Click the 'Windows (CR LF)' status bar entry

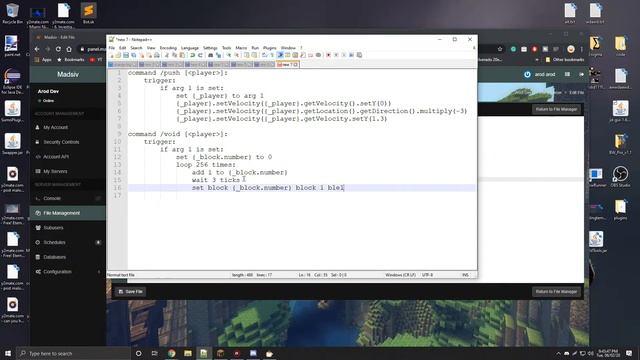(400, 275)
